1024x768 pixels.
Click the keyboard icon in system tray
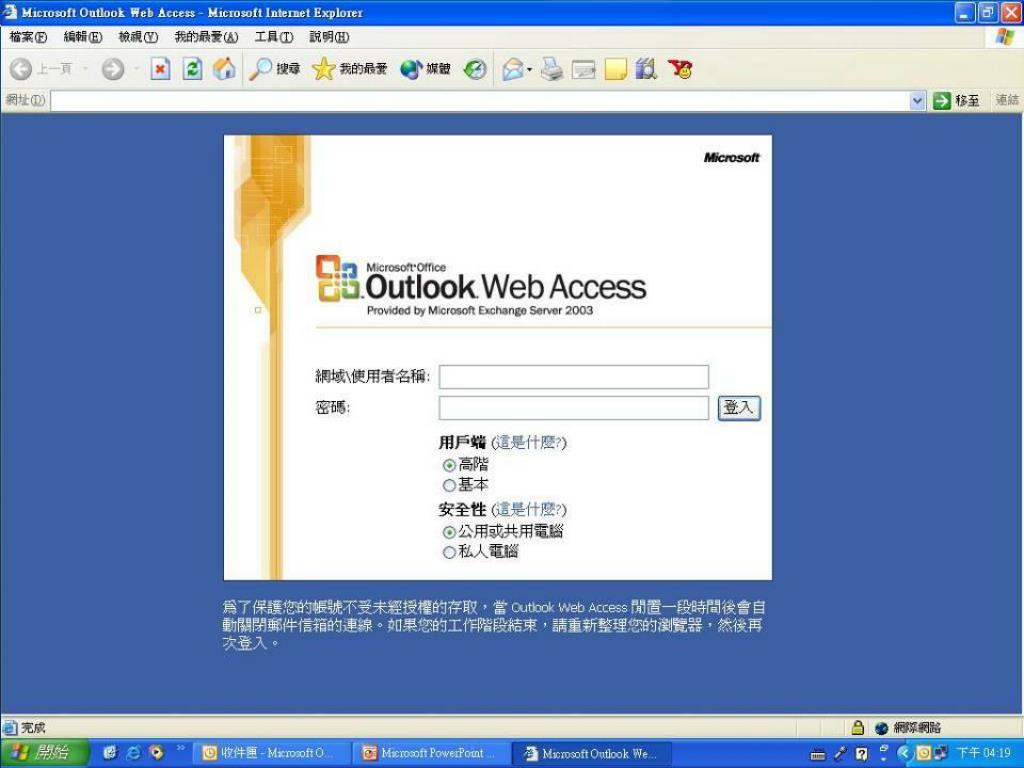pyautogui.click(x=818, y=754)
